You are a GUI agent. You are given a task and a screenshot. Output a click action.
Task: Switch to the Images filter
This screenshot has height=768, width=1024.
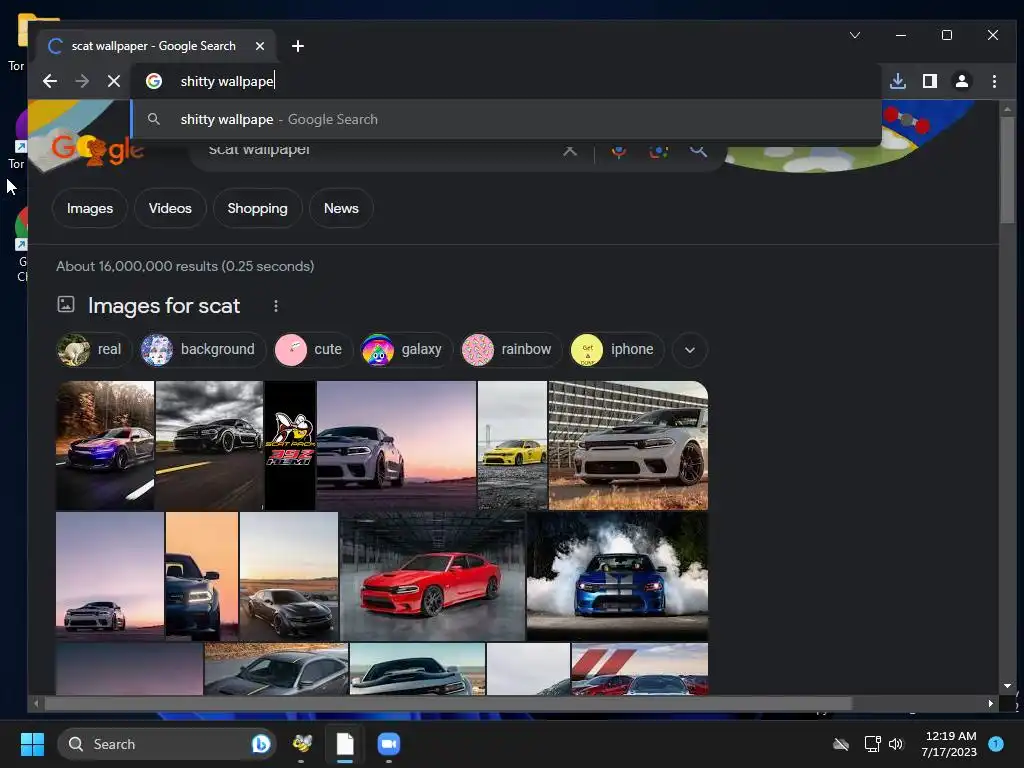(90, 208)
